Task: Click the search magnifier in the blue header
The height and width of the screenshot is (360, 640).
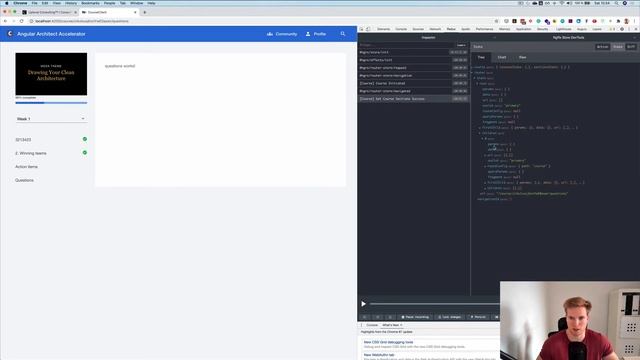Action: 343,34
